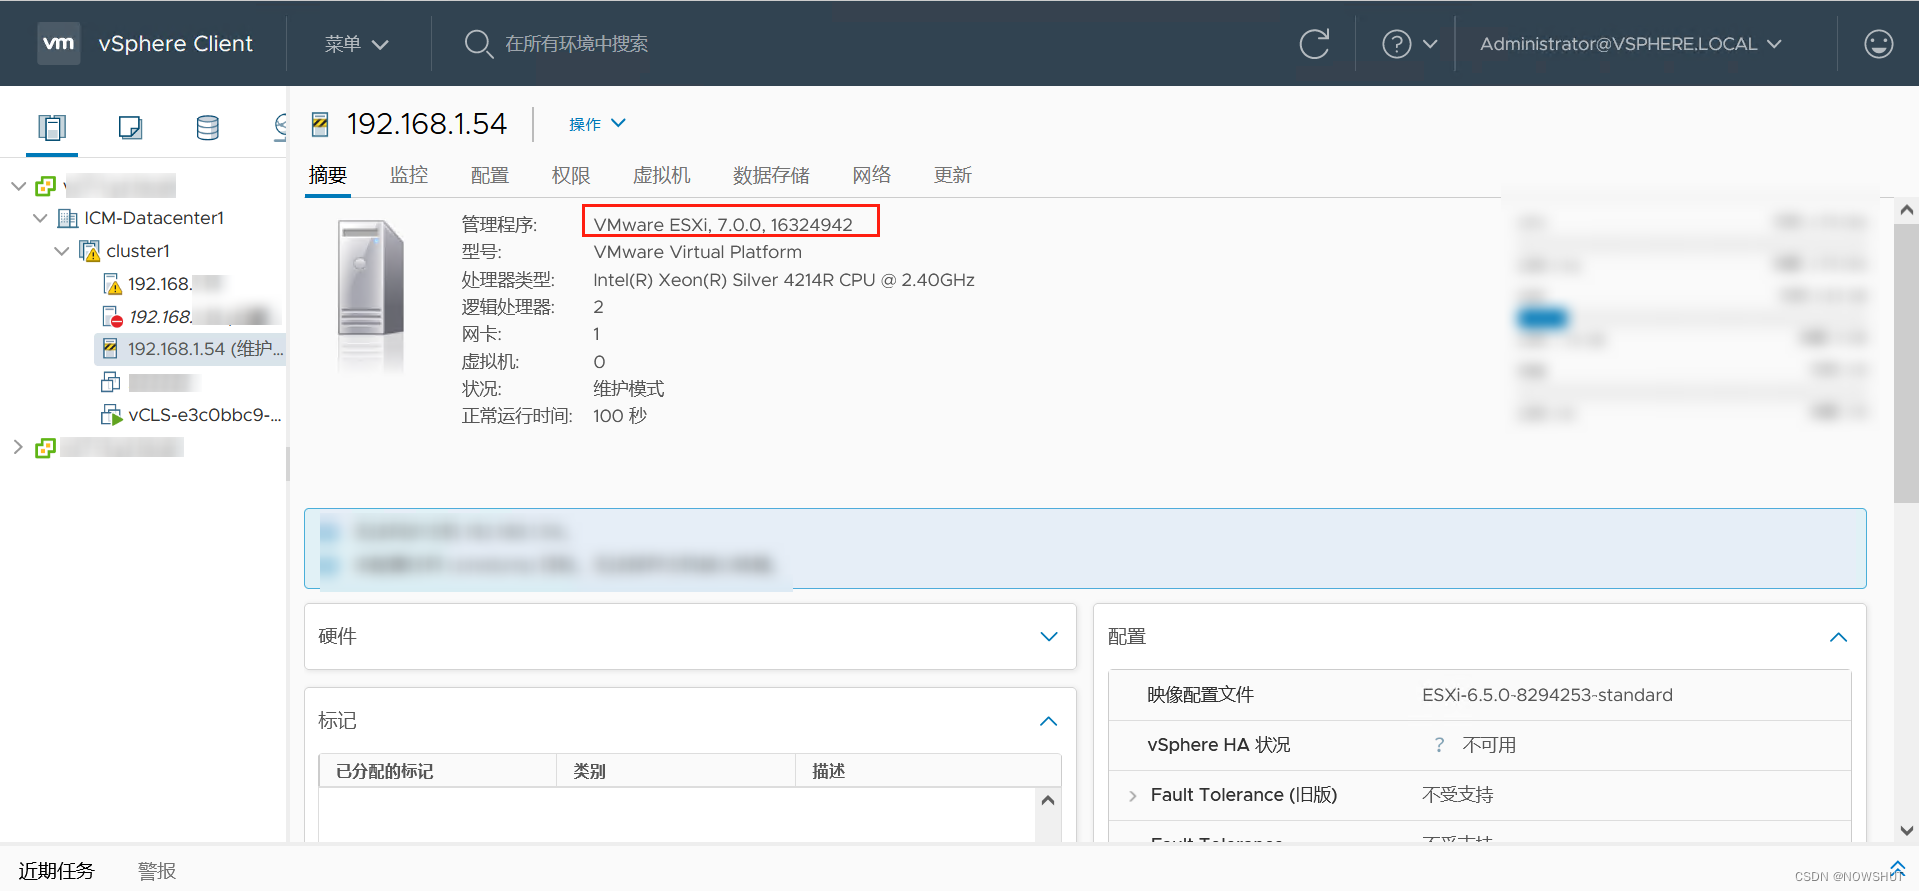Expand the Fault Tolerance (旧版) row

click(x=1133, y=796)
